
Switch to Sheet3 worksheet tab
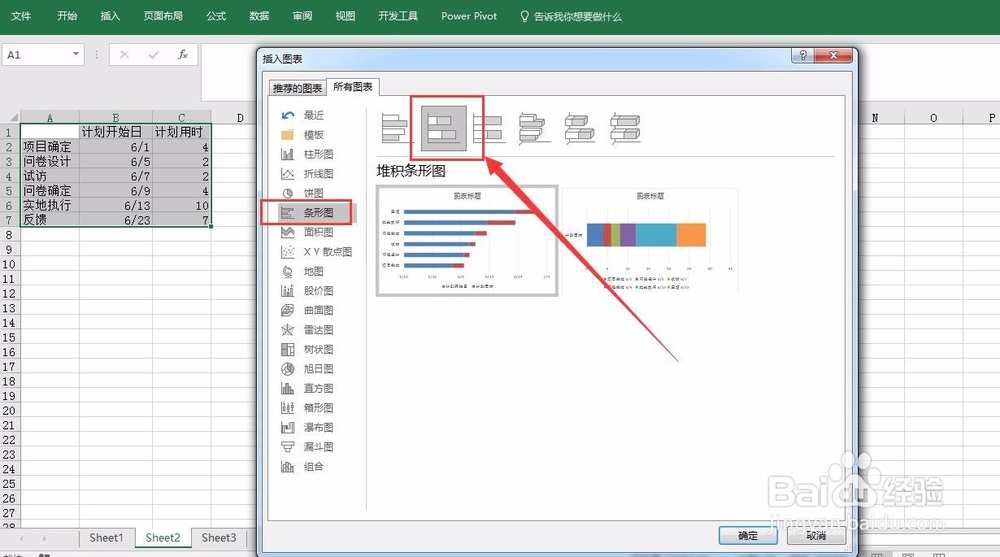pyautogui.click(x=219, y=538)
